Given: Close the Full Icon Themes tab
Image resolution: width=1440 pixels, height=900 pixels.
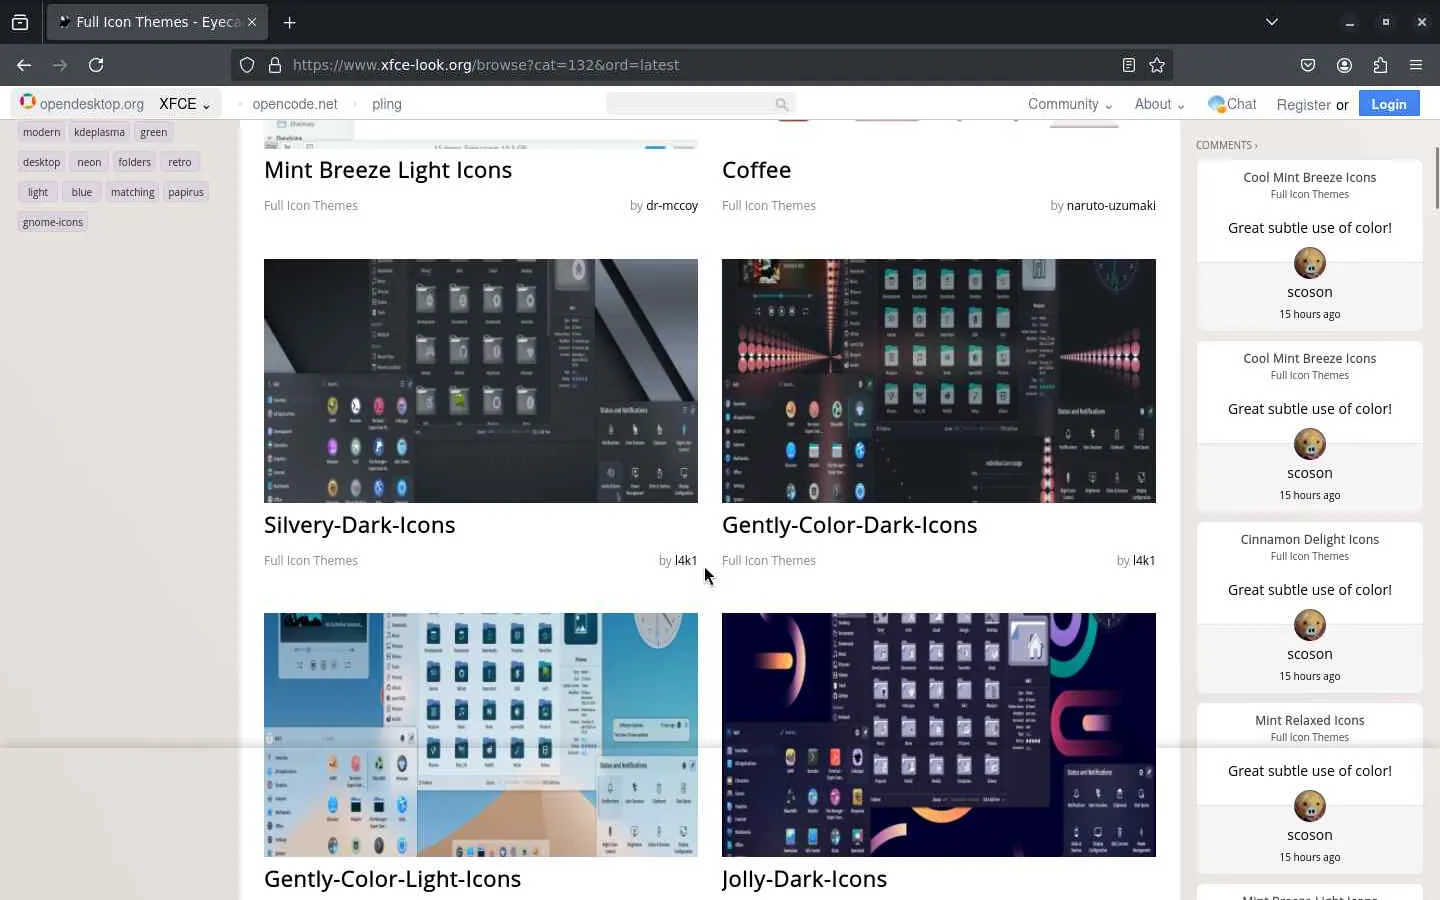Looking at the screenshot, I should point(252,22).
